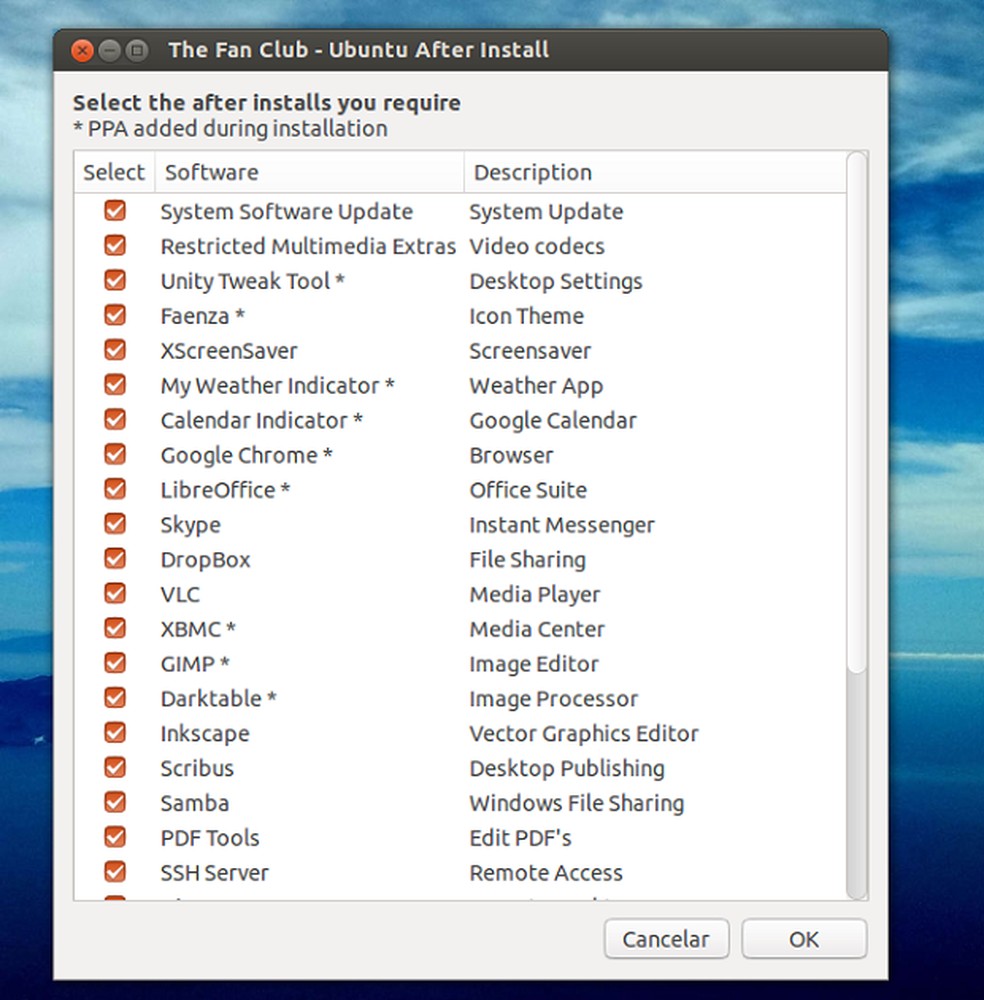Click the 'Video codecs' description
The image size is (984, 1000).
pyautogui.click(x=537, y=247)
